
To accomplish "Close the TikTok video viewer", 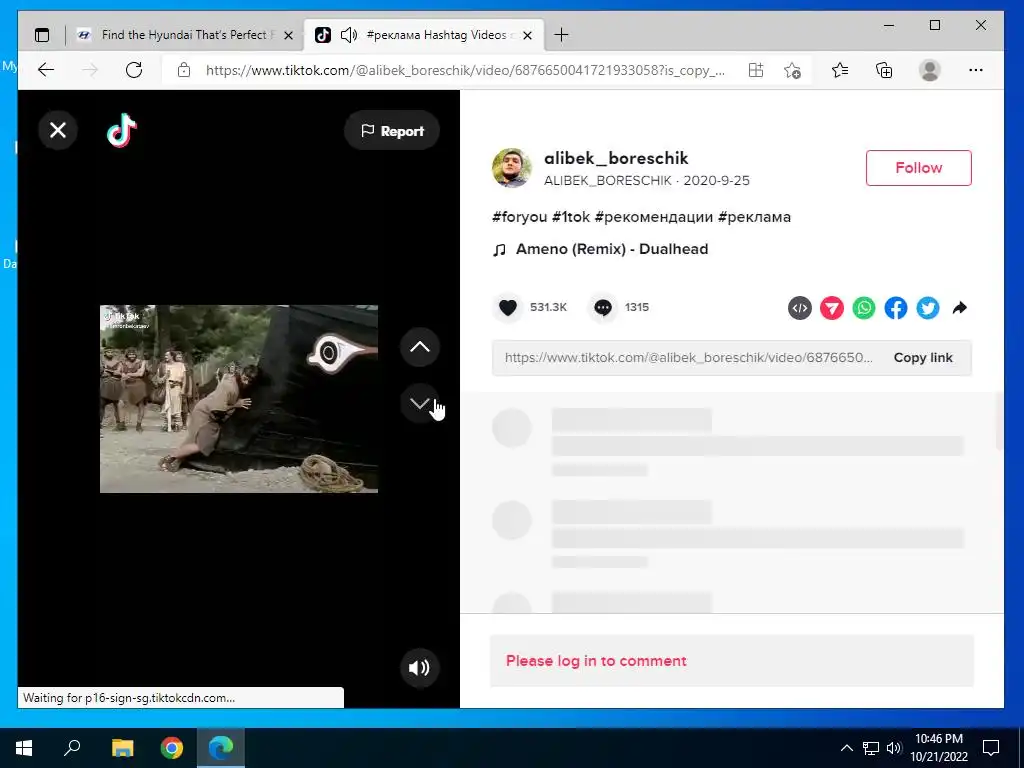I will click(x=58, y=131).
